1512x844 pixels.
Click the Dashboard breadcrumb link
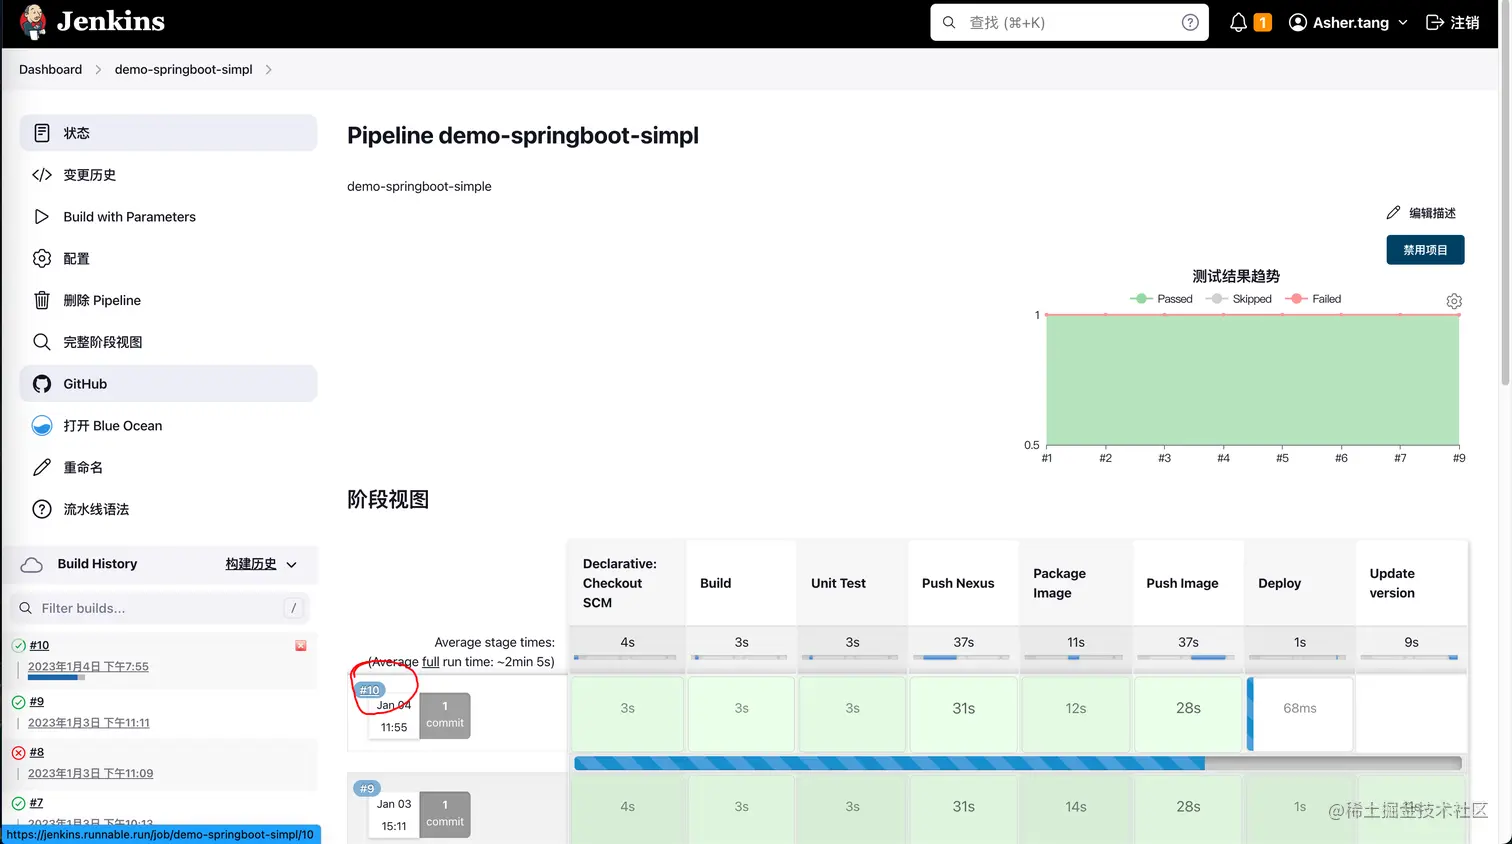(x=50, y=69)
